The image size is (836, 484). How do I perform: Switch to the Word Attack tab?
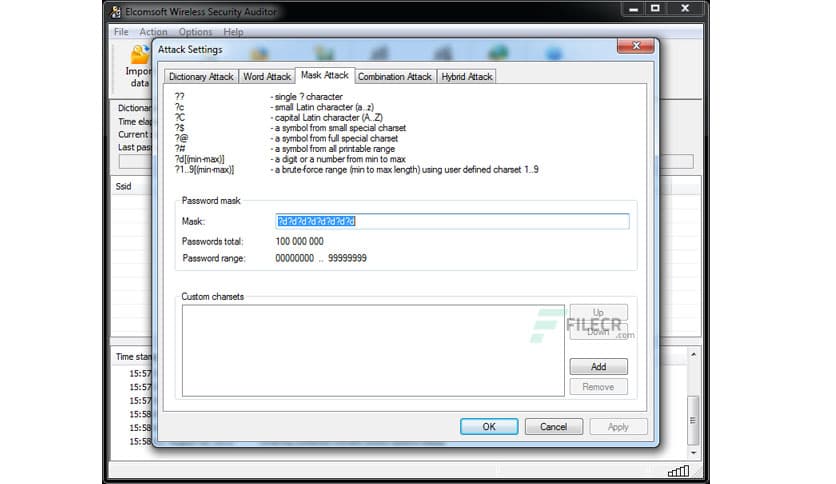coord(267,77)
